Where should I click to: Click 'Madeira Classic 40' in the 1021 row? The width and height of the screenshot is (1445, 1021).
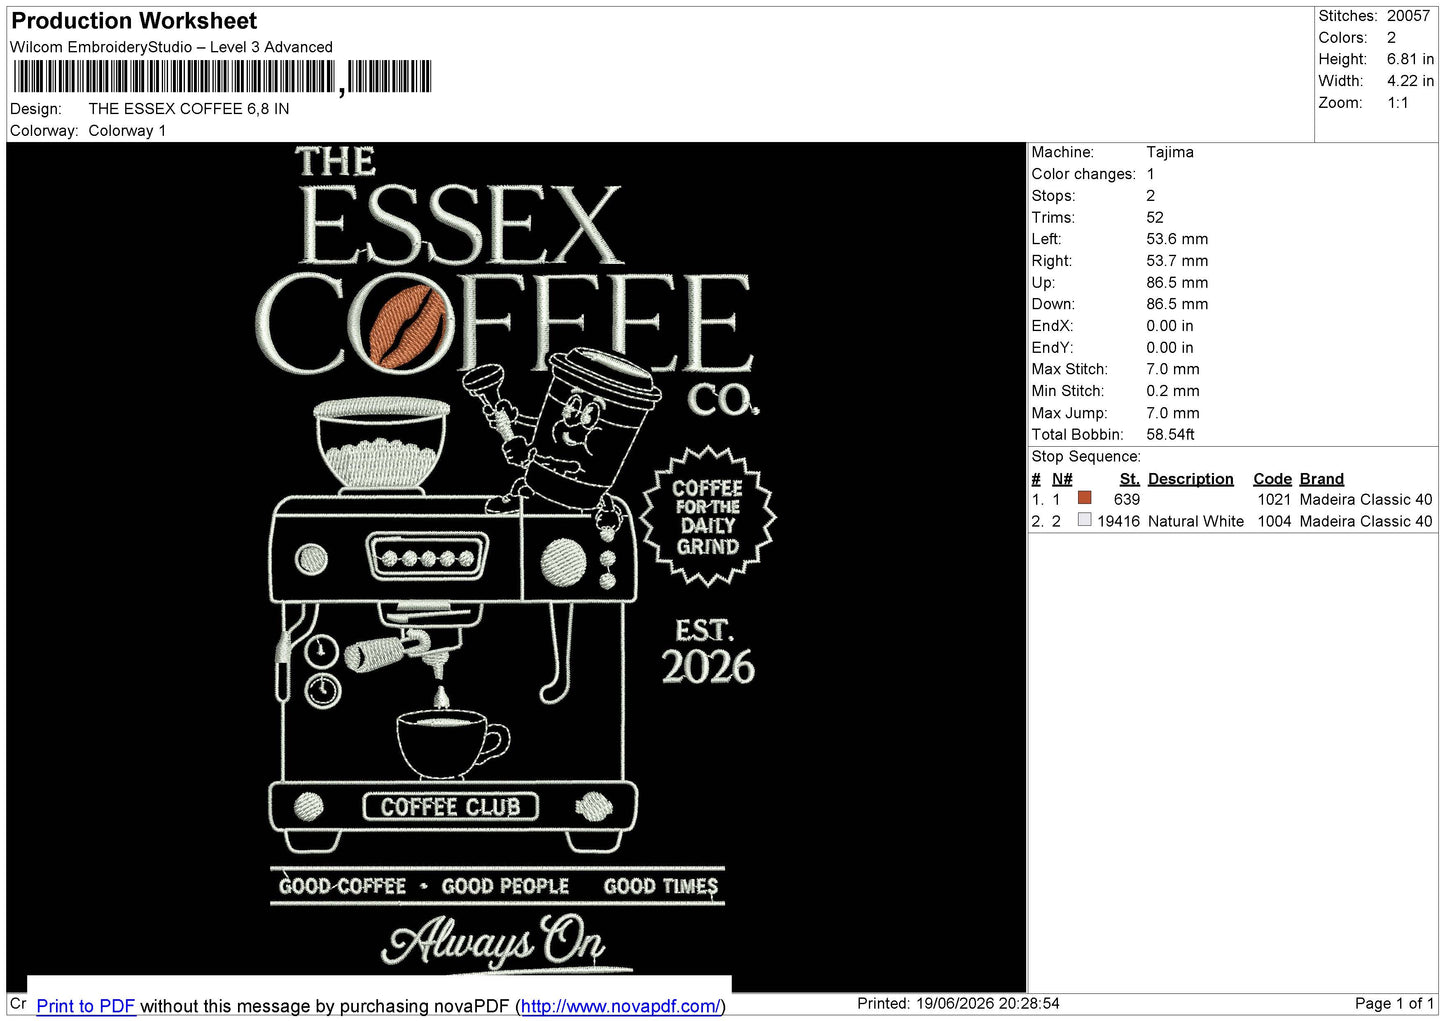1366,499
